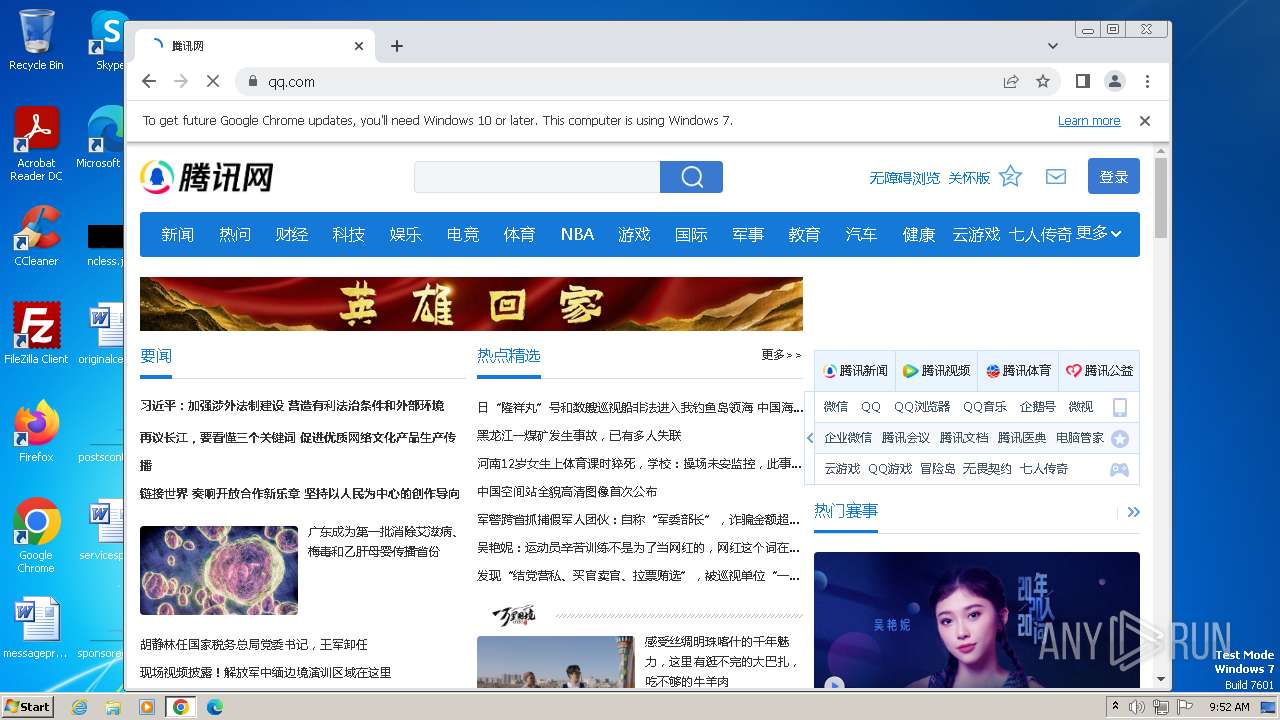Open the 腾讯会议 product link
Screen dimensions: 1280x720
coord(905,438)
